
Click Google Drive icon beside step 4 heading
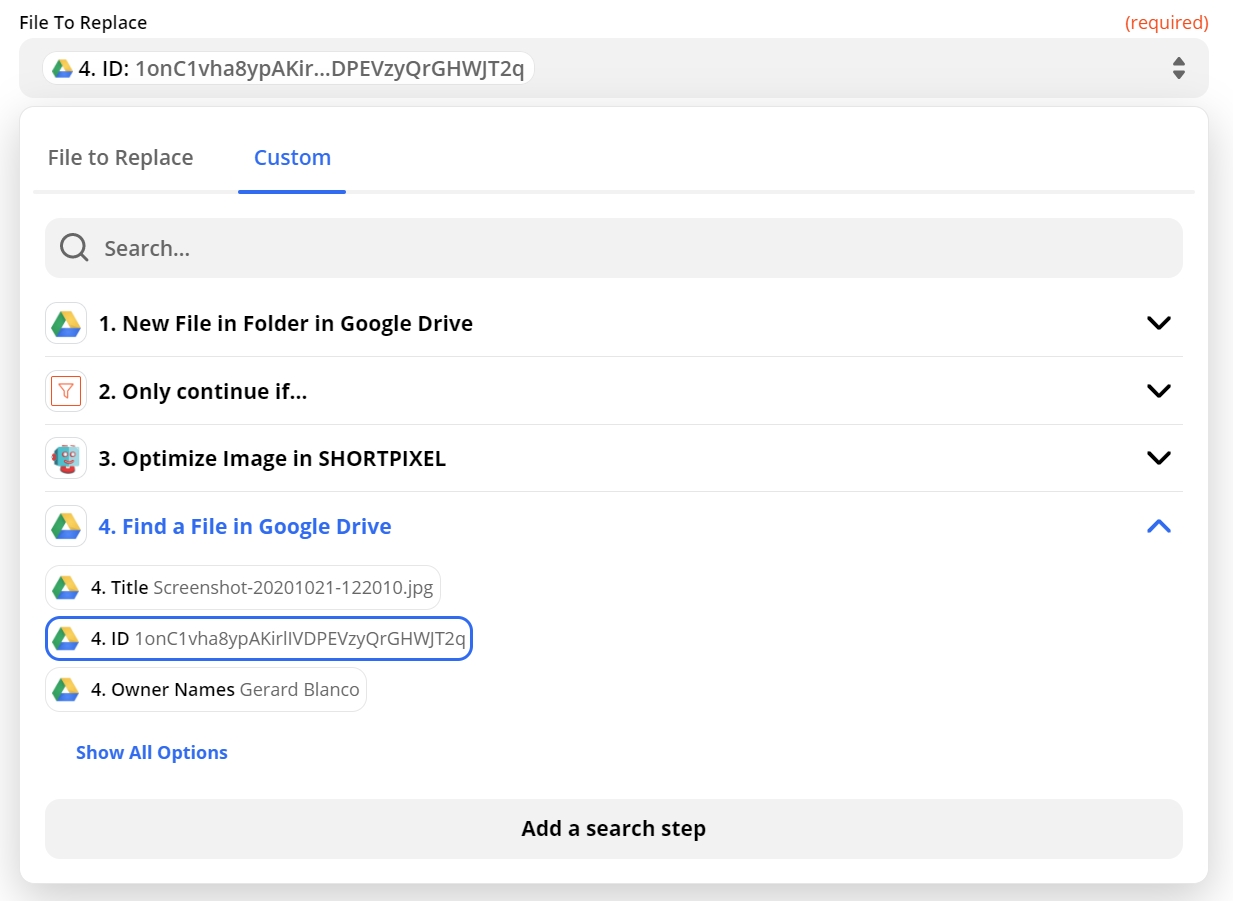pyautogui.click(x=66, y=526)
